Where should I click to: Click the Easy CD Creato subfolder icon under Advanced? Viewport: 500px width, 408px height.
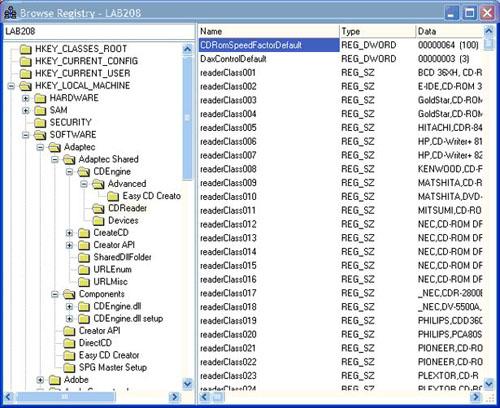coord(113,196)
